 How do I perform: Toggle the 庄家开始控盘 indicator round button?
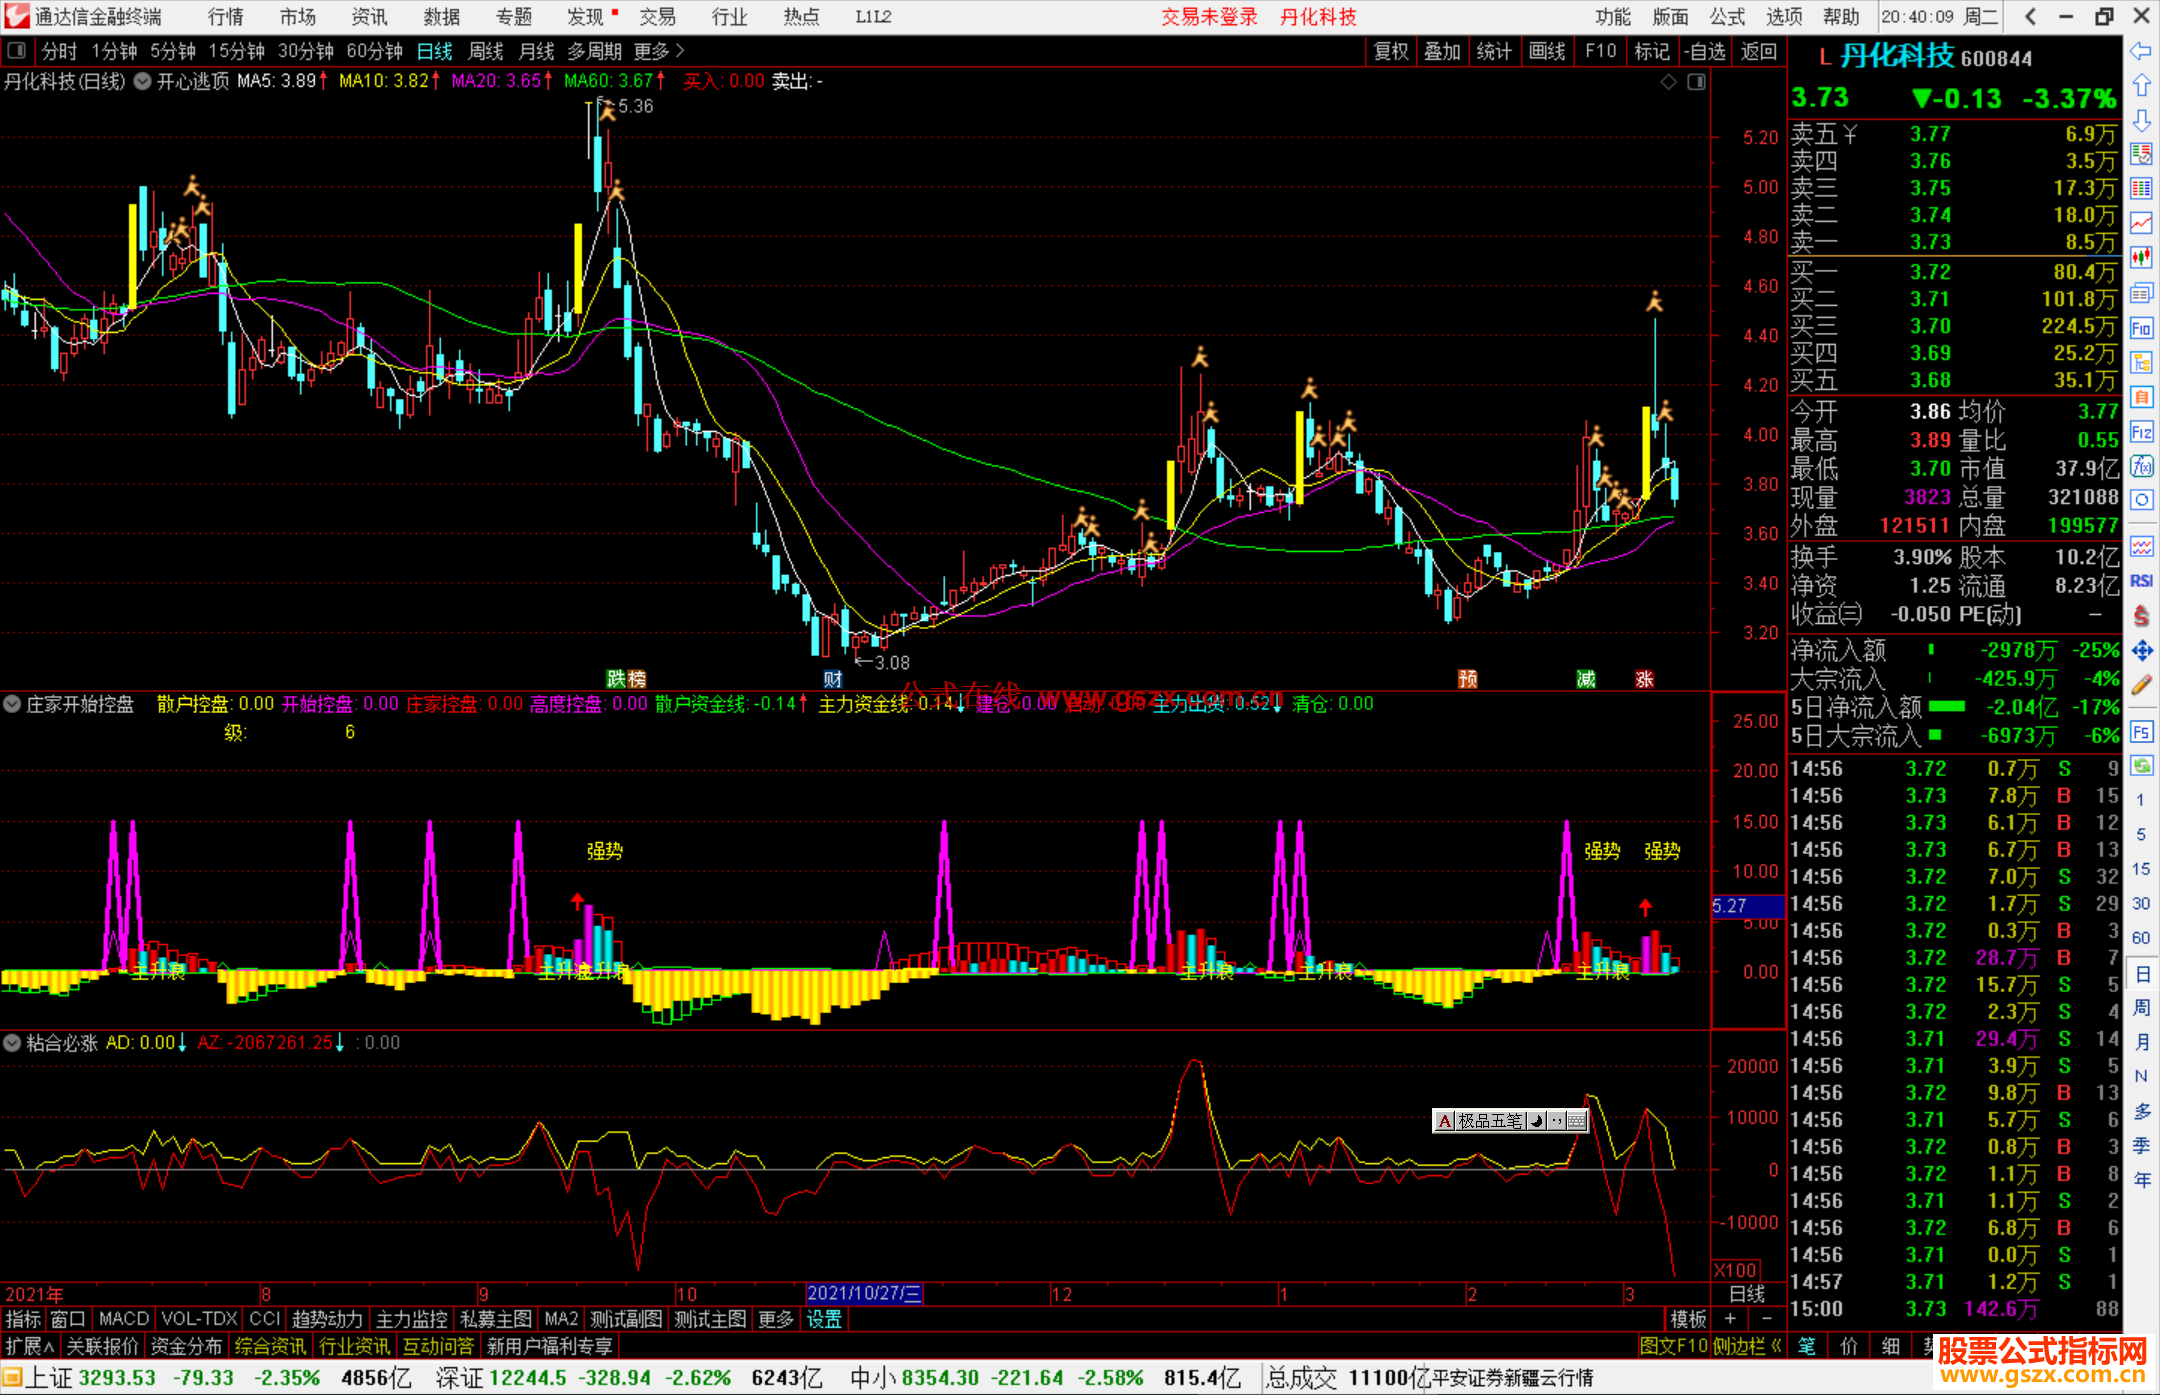12,704
